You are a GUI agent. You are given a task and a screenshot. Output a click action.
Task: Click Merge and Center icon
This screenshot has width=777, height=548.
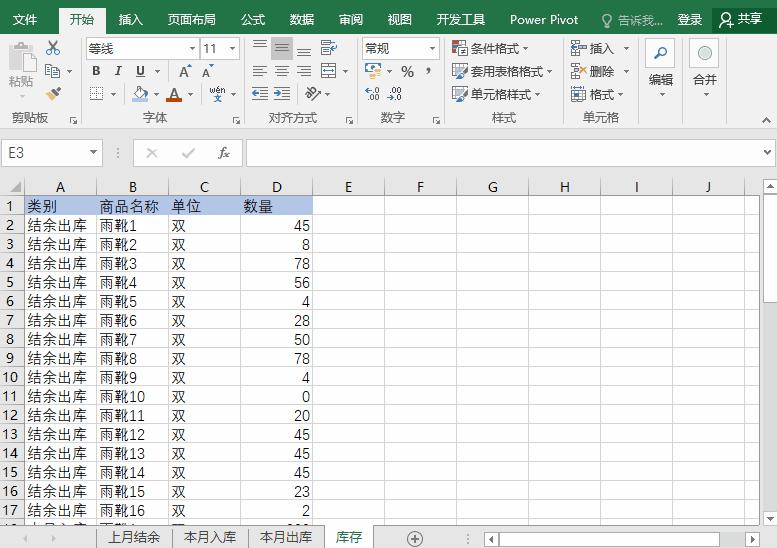click(x=329, y=71)
